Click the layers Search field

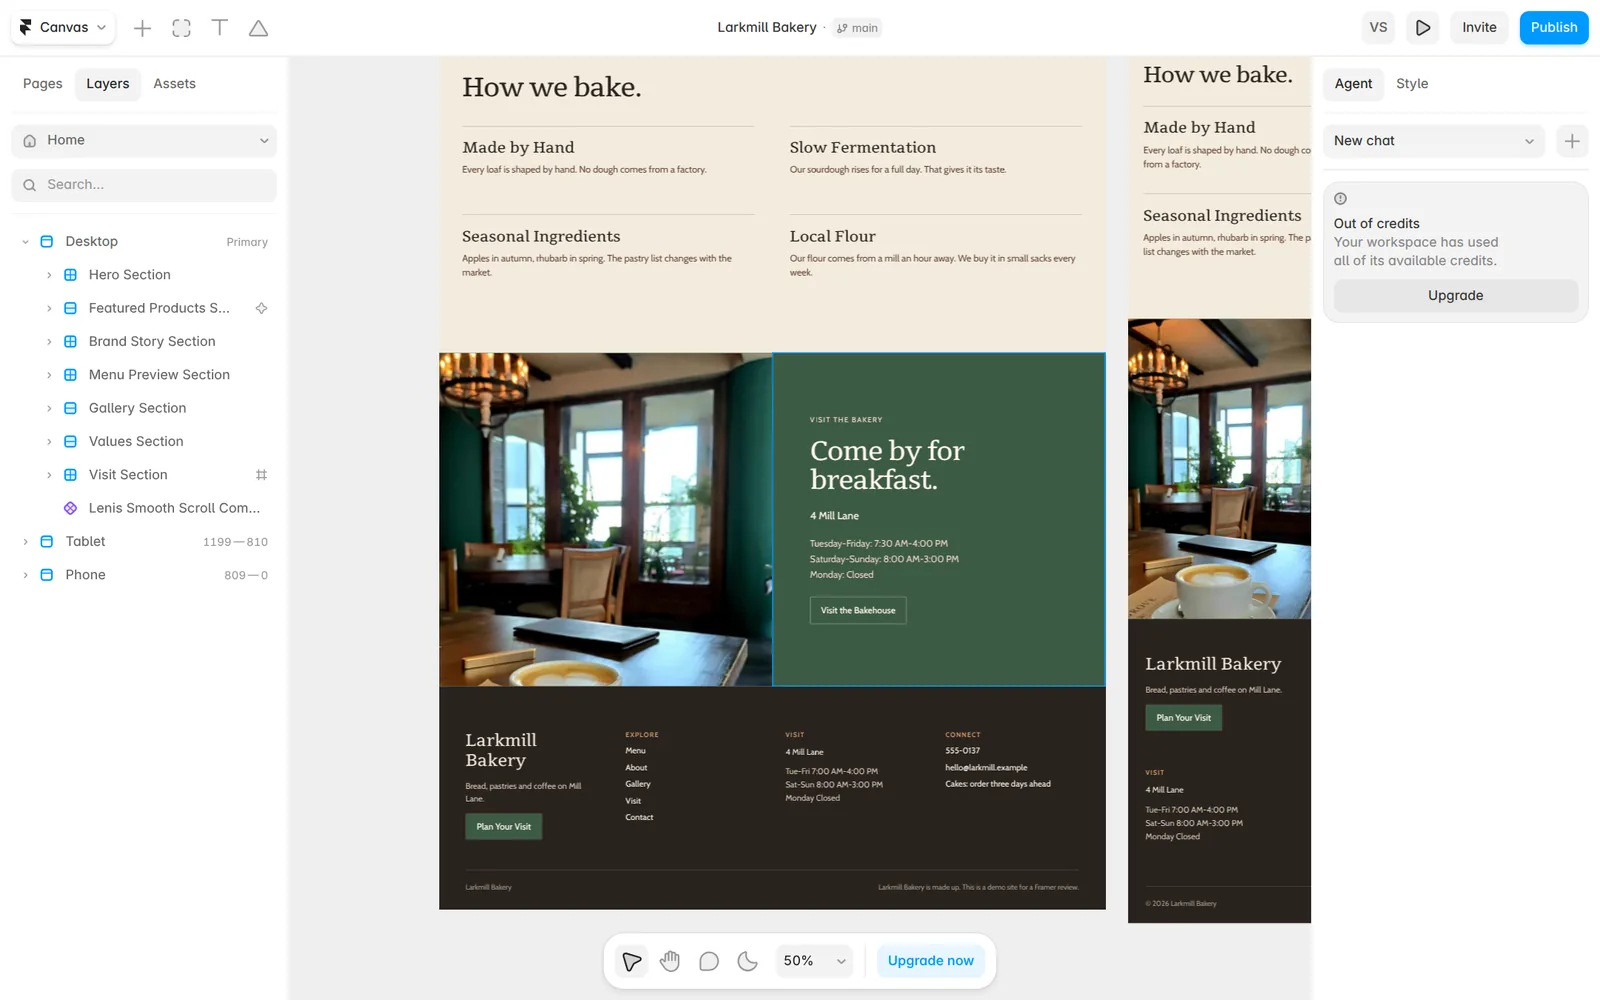point(144,185)
